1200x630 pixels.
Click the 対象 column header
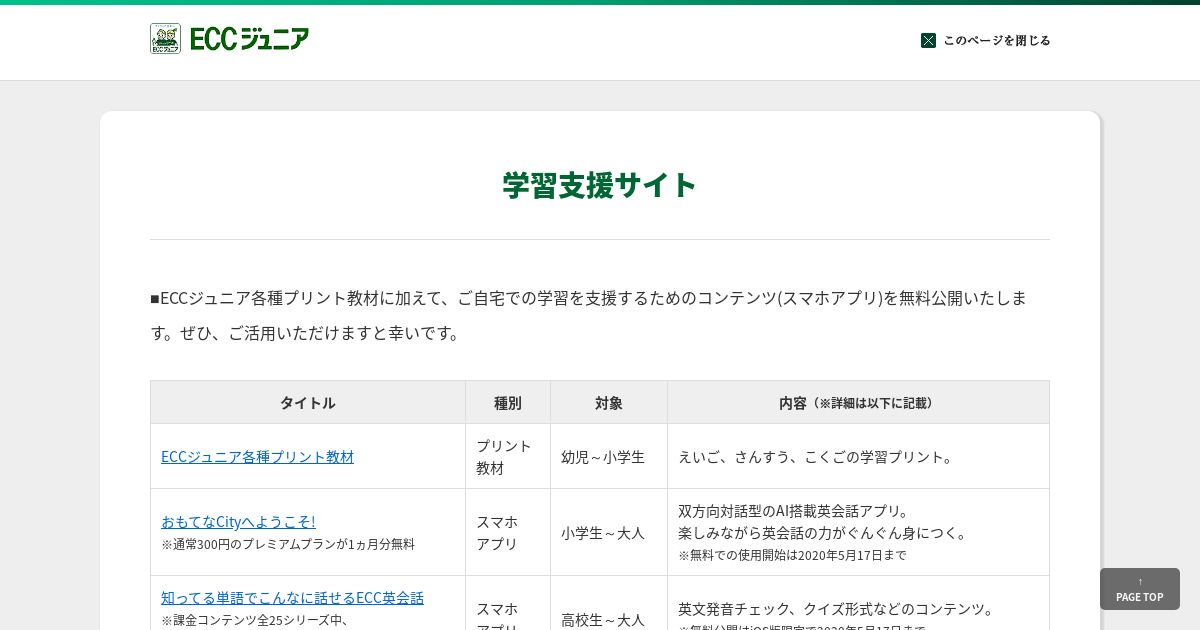click(609, 402)
